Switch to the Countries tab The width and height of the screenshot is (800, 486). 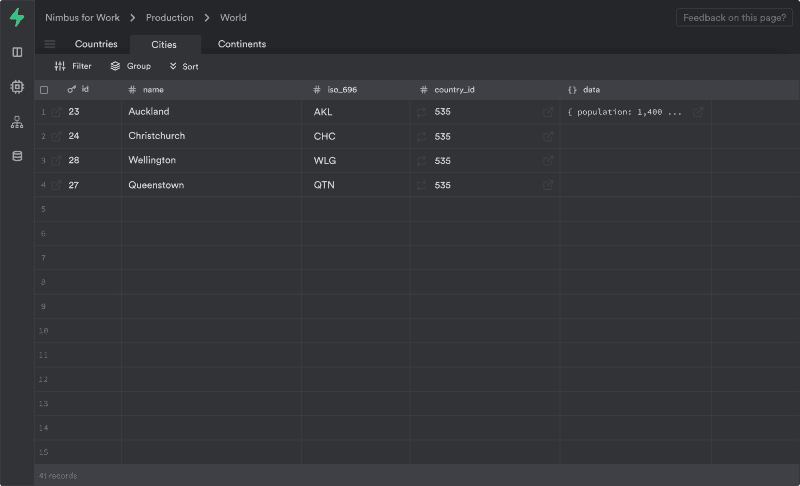(96, 44)
